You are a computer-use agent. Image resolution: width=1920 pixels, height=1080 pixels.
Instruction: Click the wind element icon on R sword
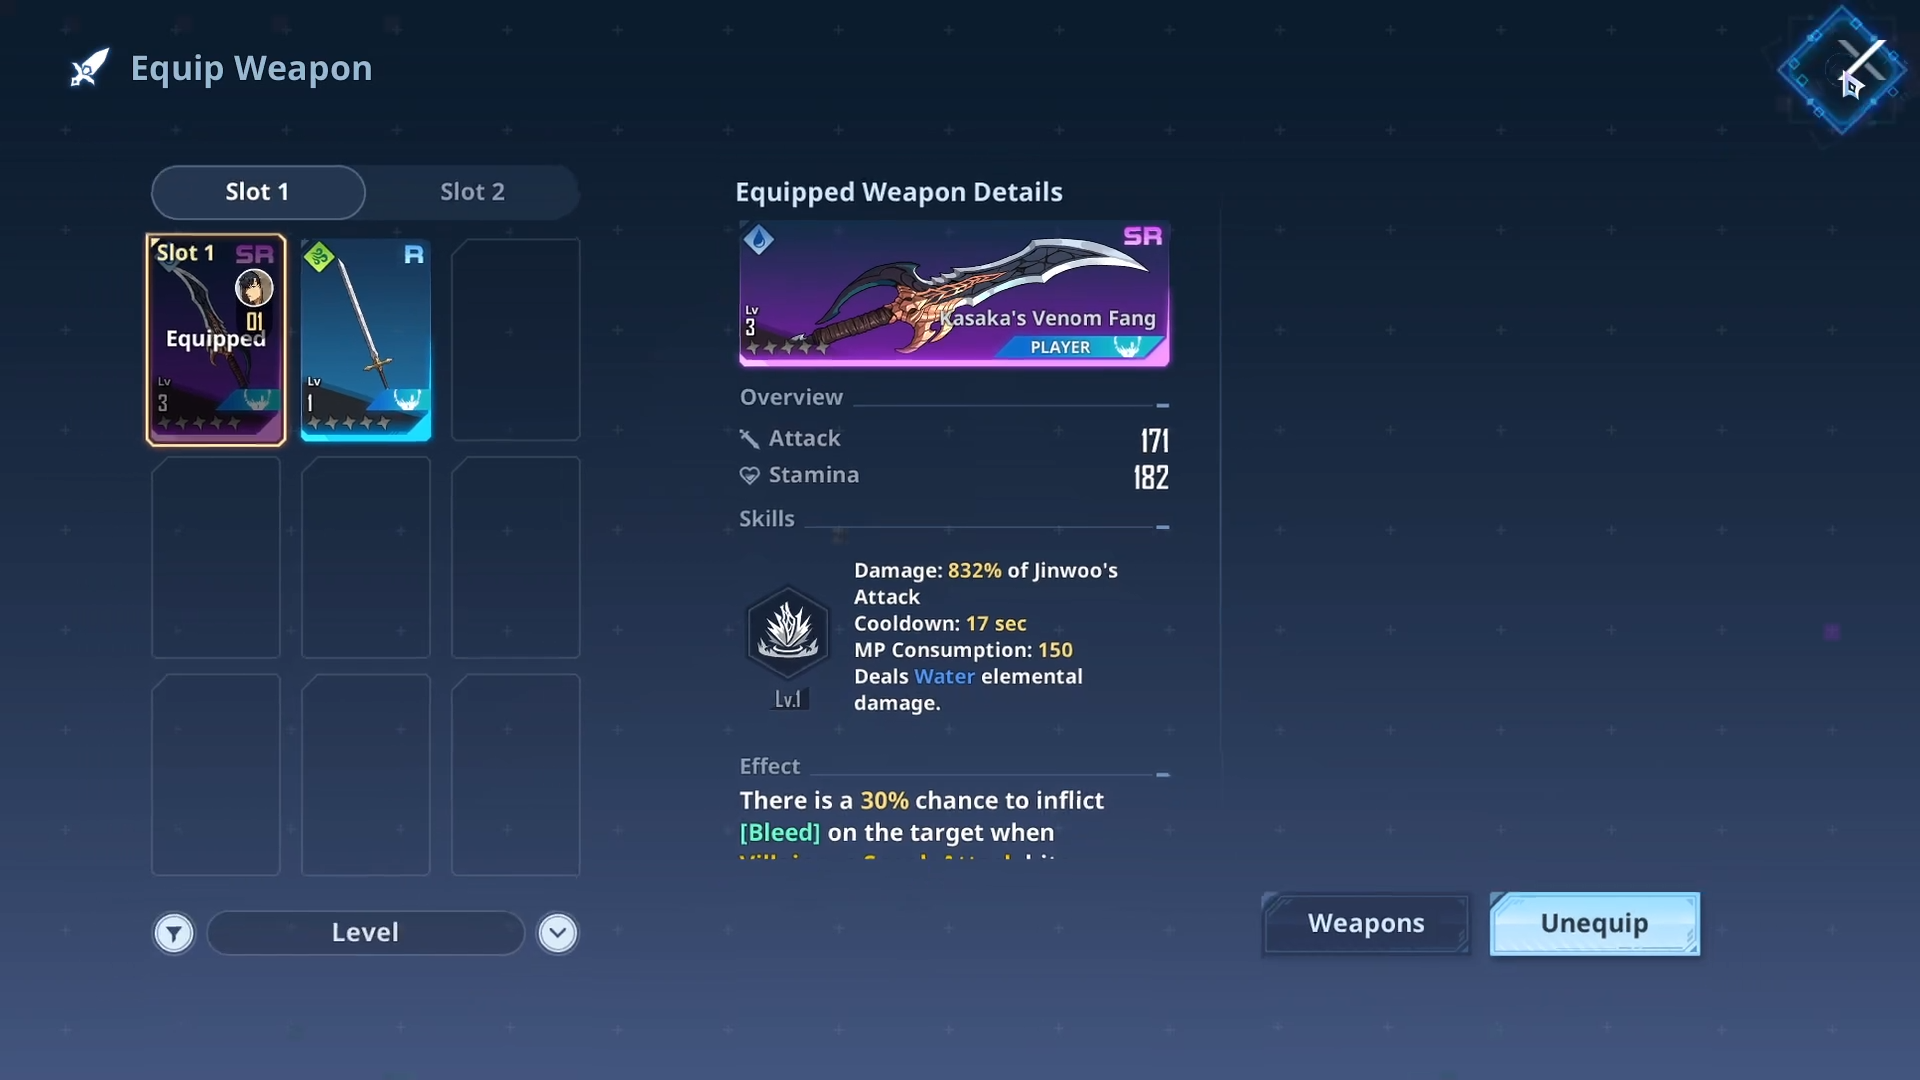[319, 257]
